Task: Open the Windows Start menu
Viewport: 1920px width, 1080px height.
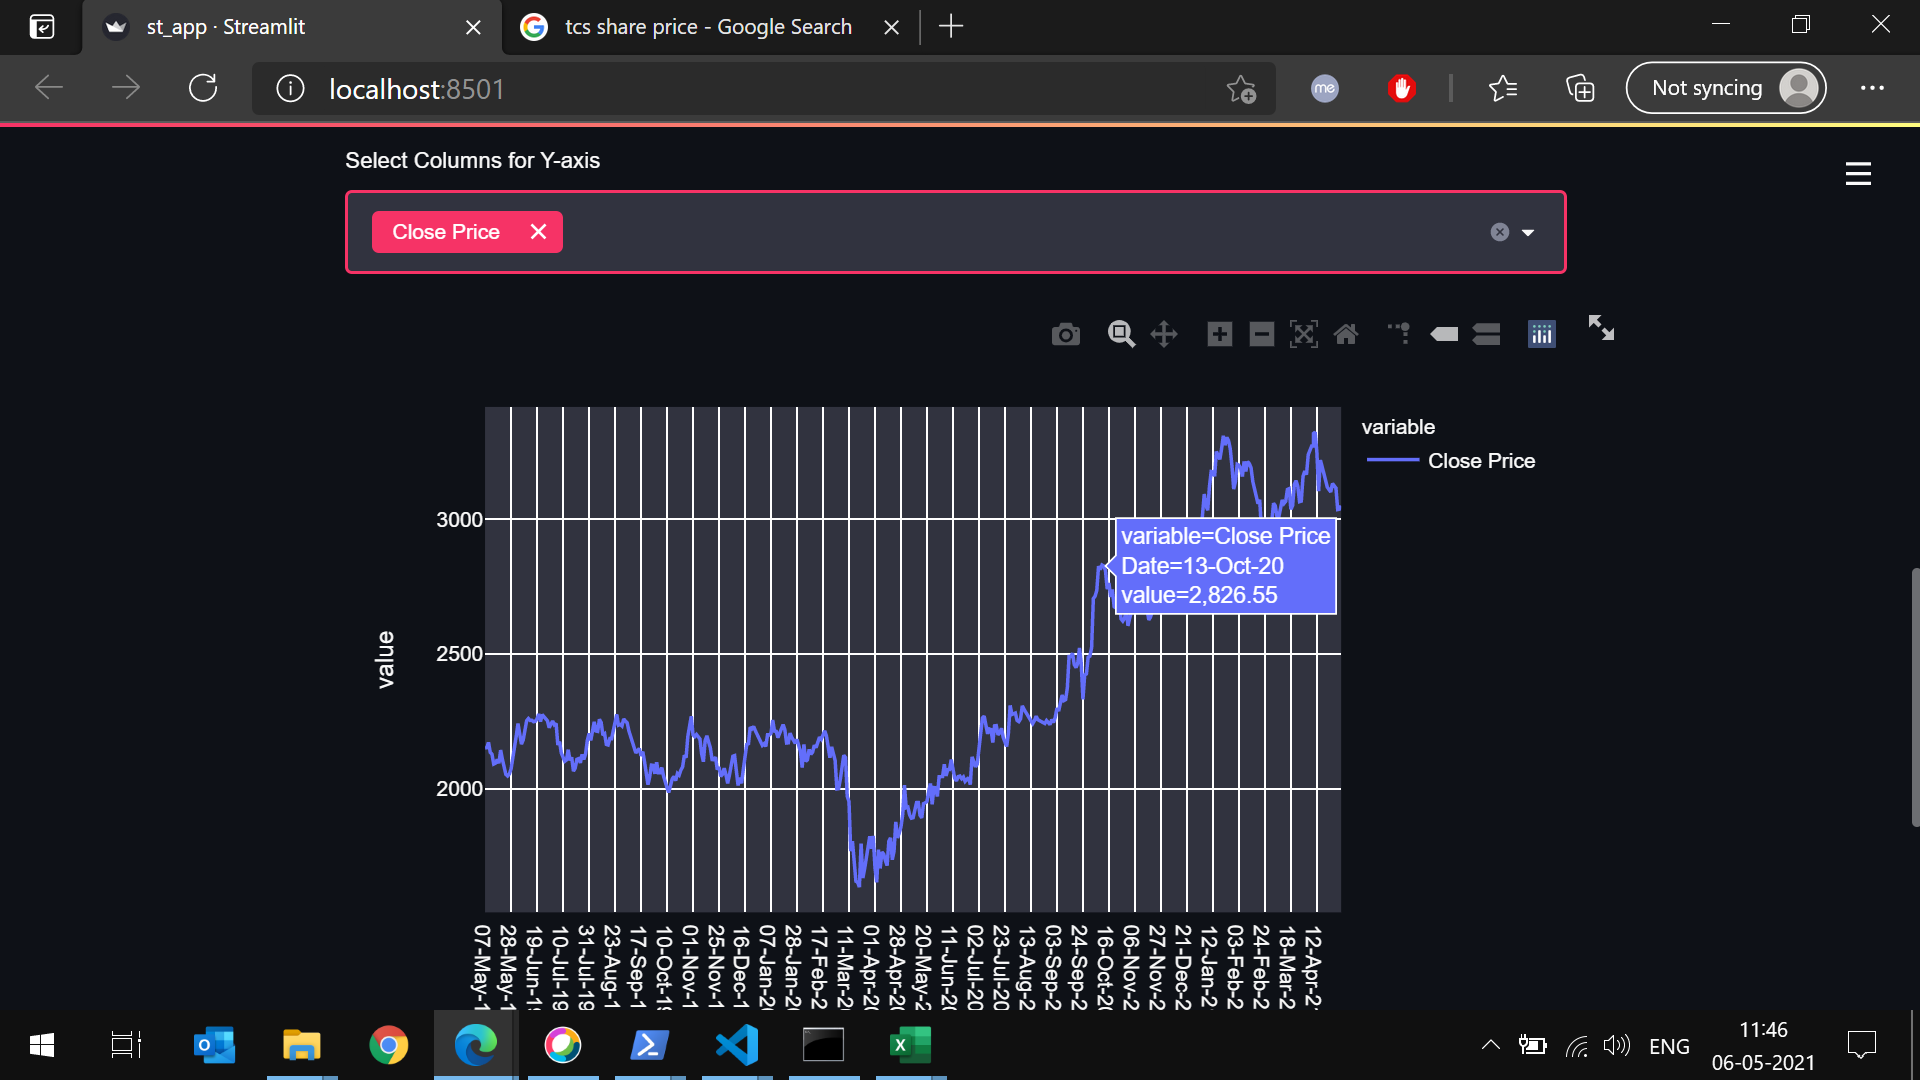Action: coord(42,1046)
